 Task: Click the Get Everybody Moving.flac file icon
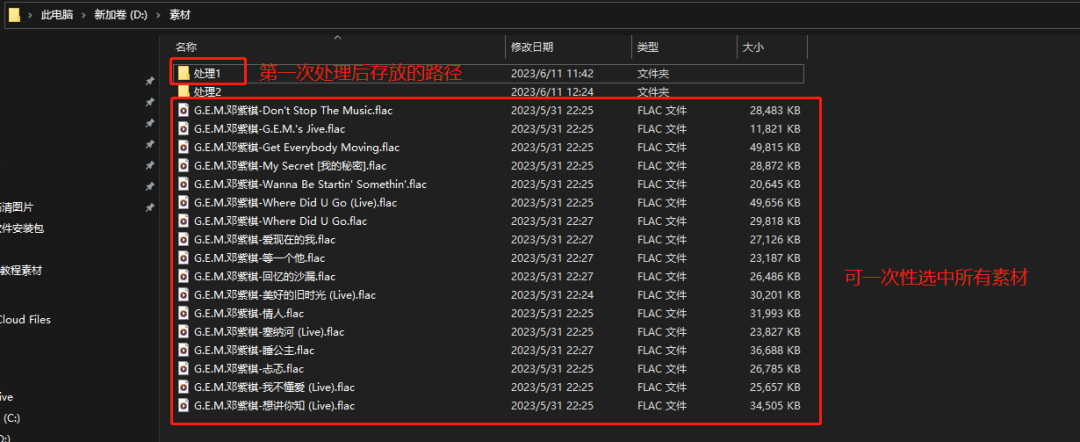click(183, 147)
